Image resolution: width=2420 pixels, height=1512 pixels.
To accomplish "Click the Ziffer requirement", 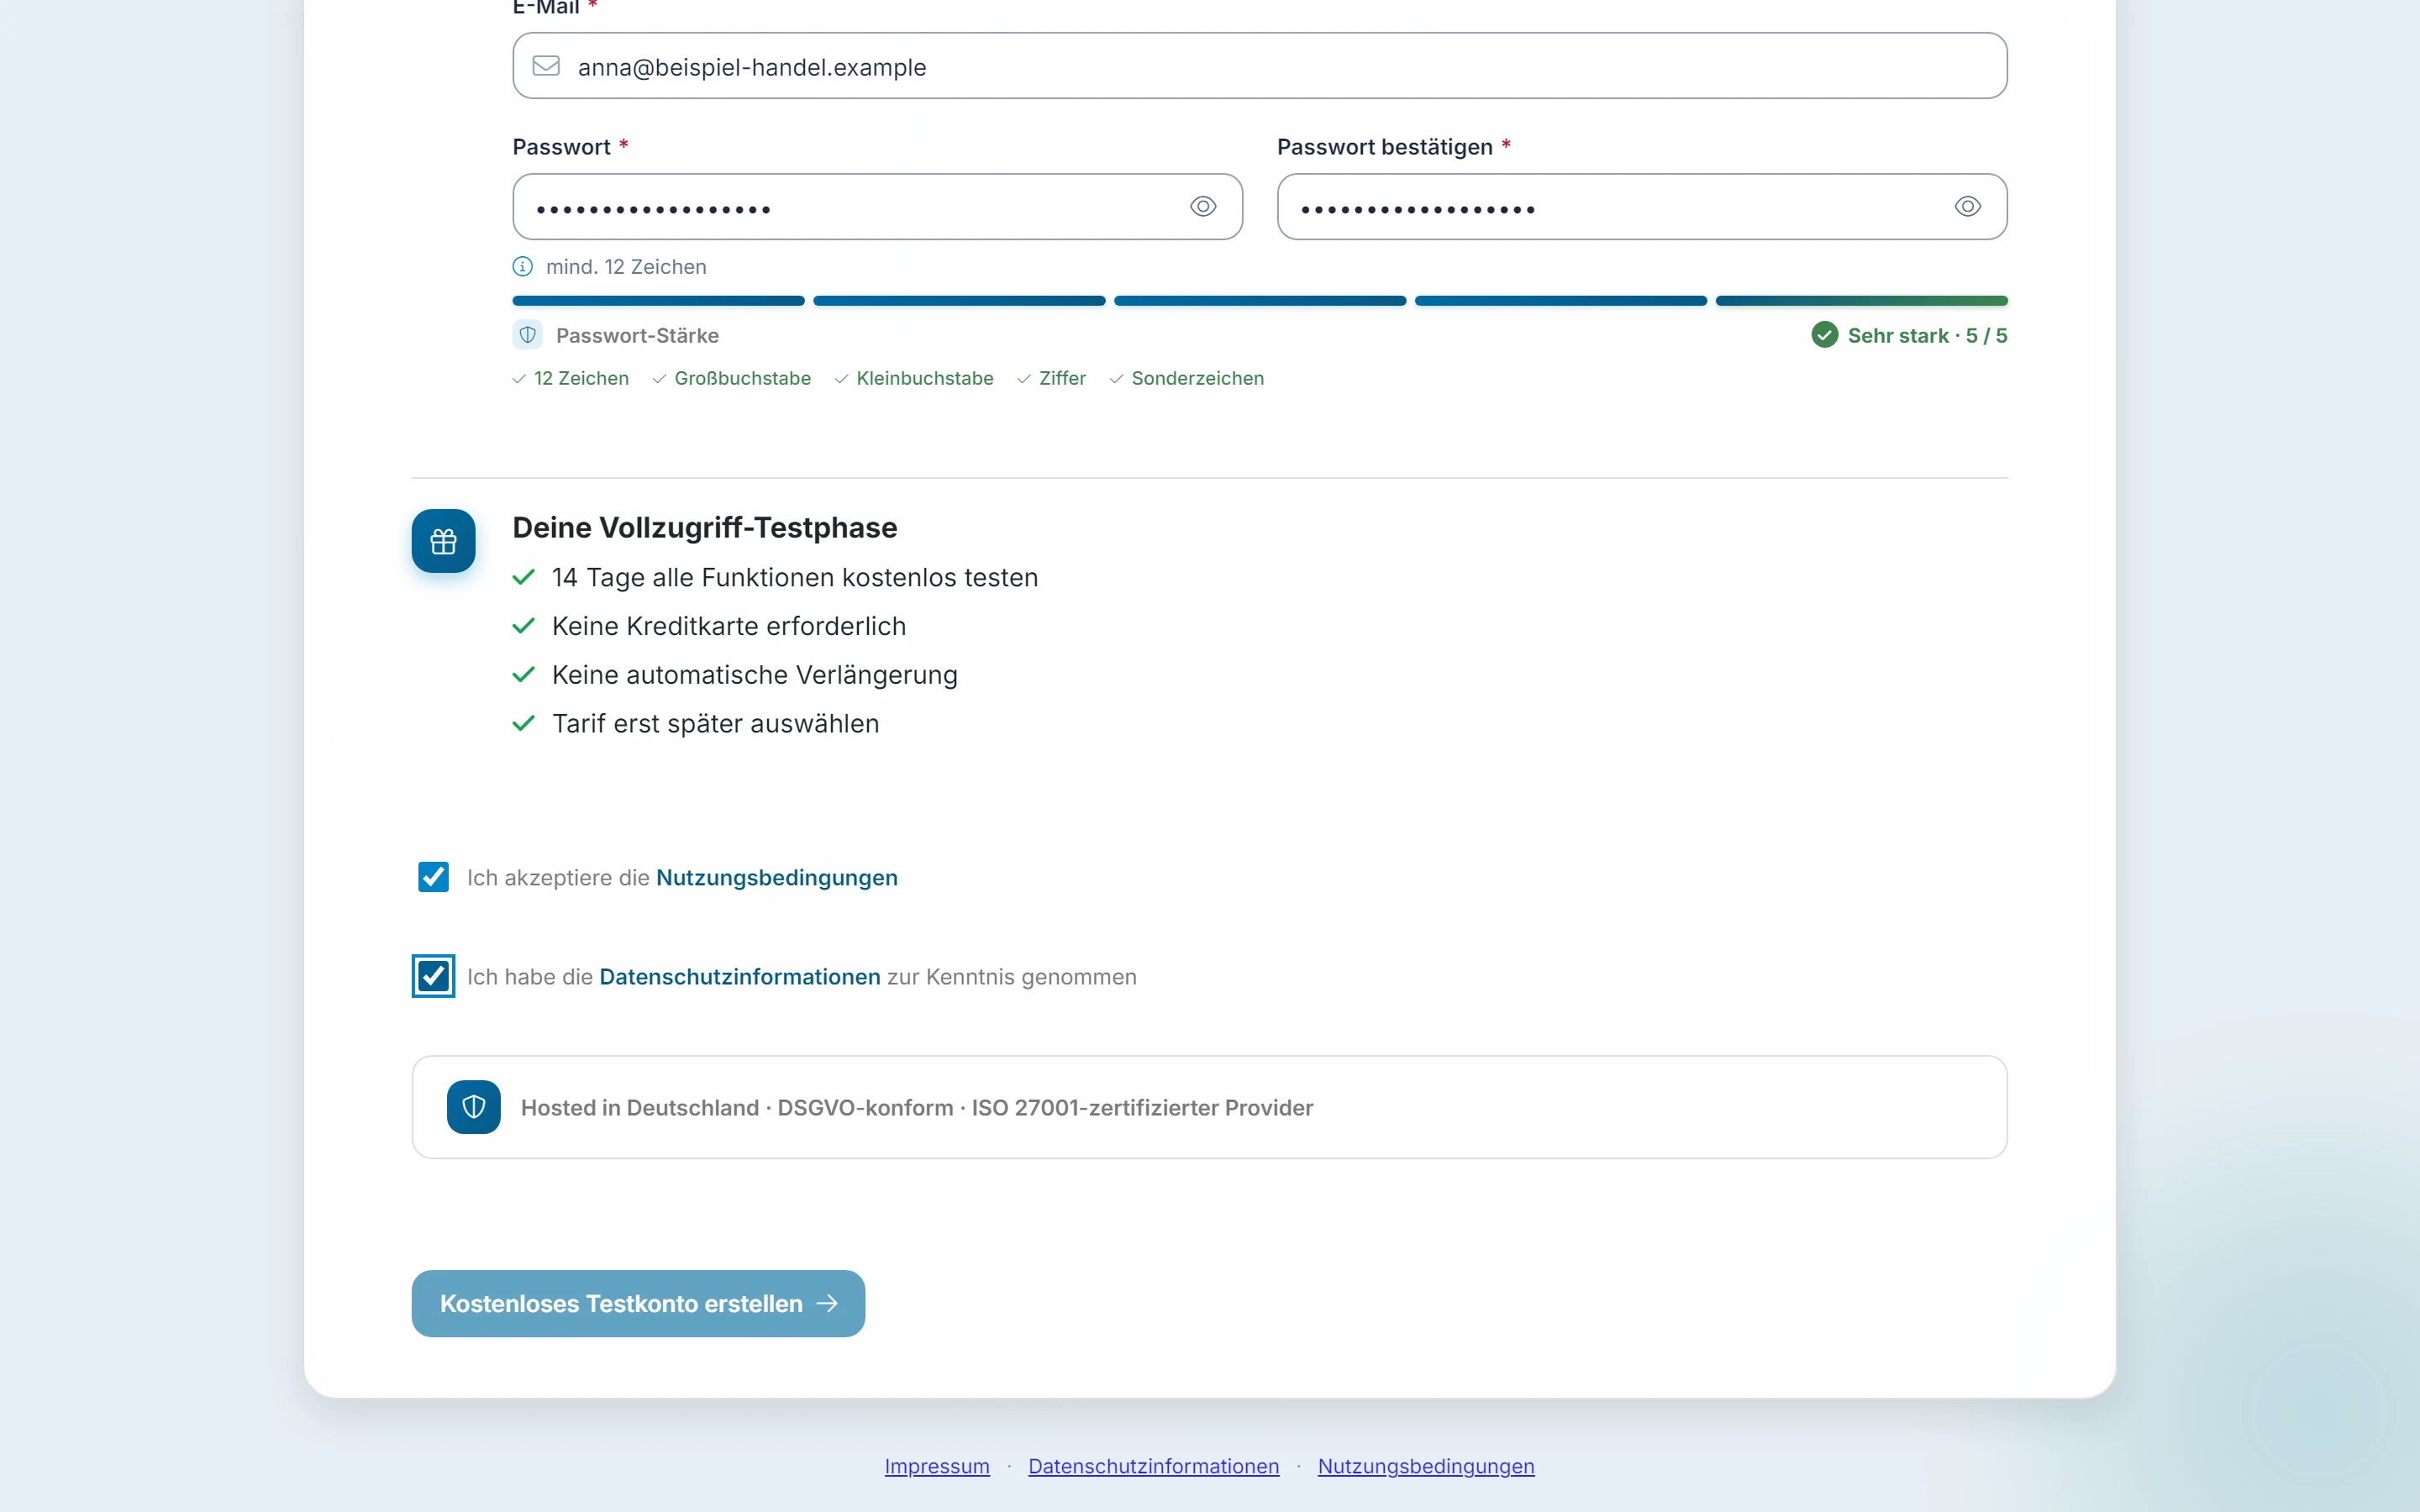I will pyautogui.click(x=1052, y=379).
